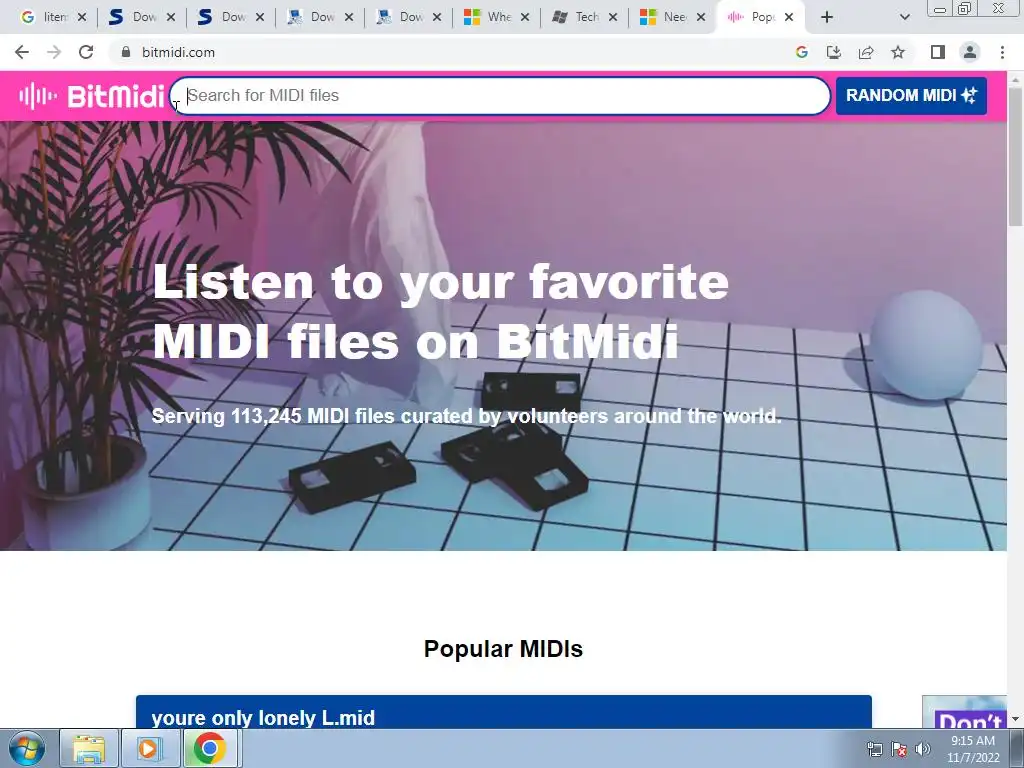The image size is (1024, 768).
Task: Click the page's vertical scrollbar thumb
Action: coord(1015,157)
